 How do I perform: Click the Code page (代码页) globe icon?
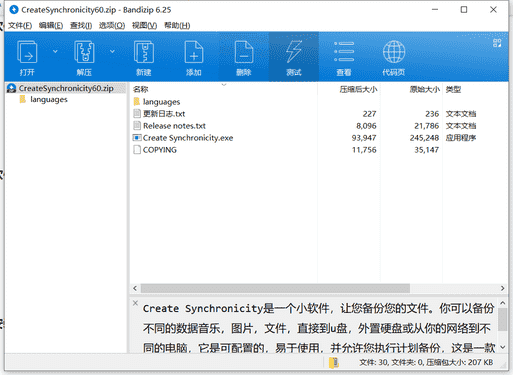tap(394, 52)
